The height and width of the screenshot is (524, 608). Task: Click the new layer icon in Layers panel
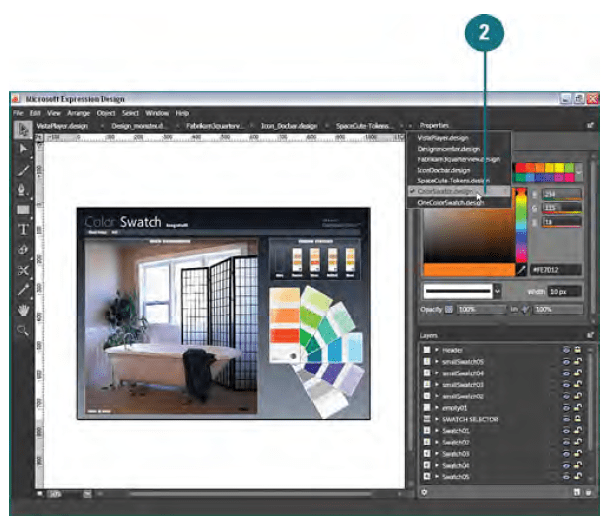click(x=577, y=492)
